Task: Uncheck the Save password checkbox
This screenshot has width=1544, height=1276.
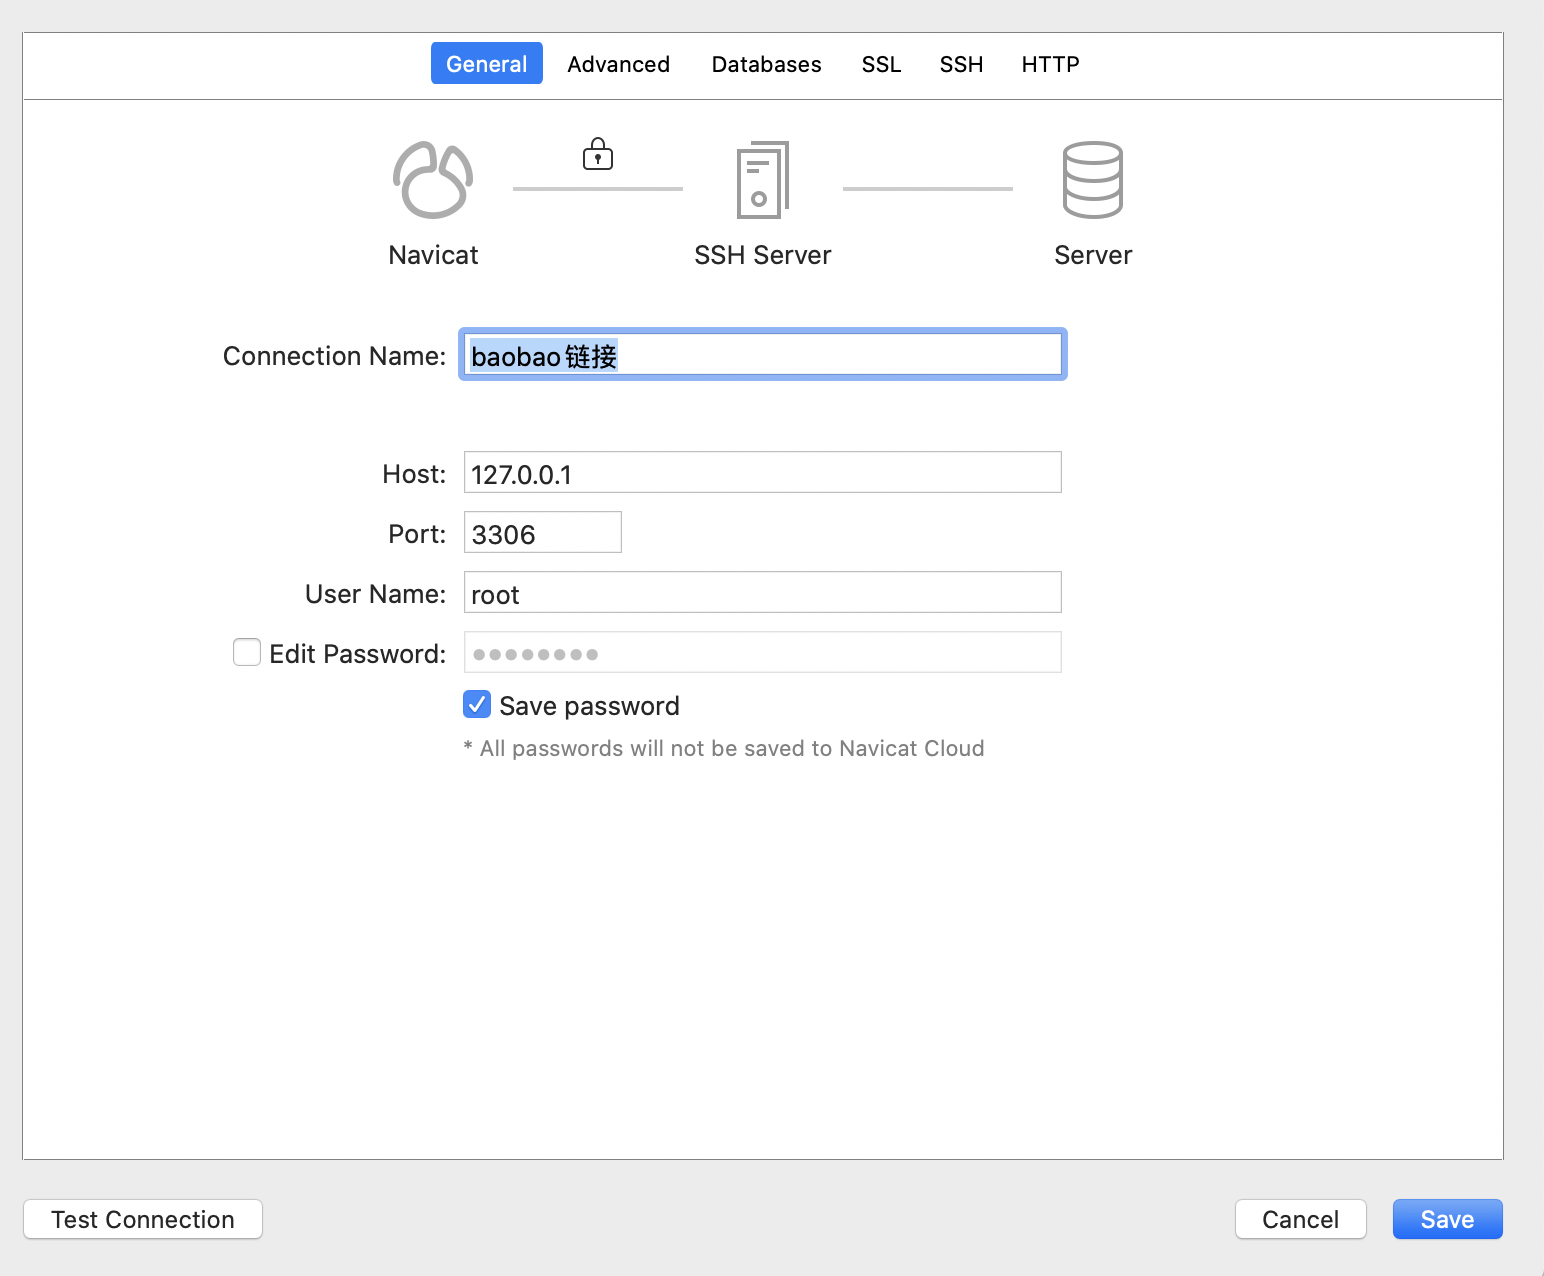Action: [x=477, y=705]
